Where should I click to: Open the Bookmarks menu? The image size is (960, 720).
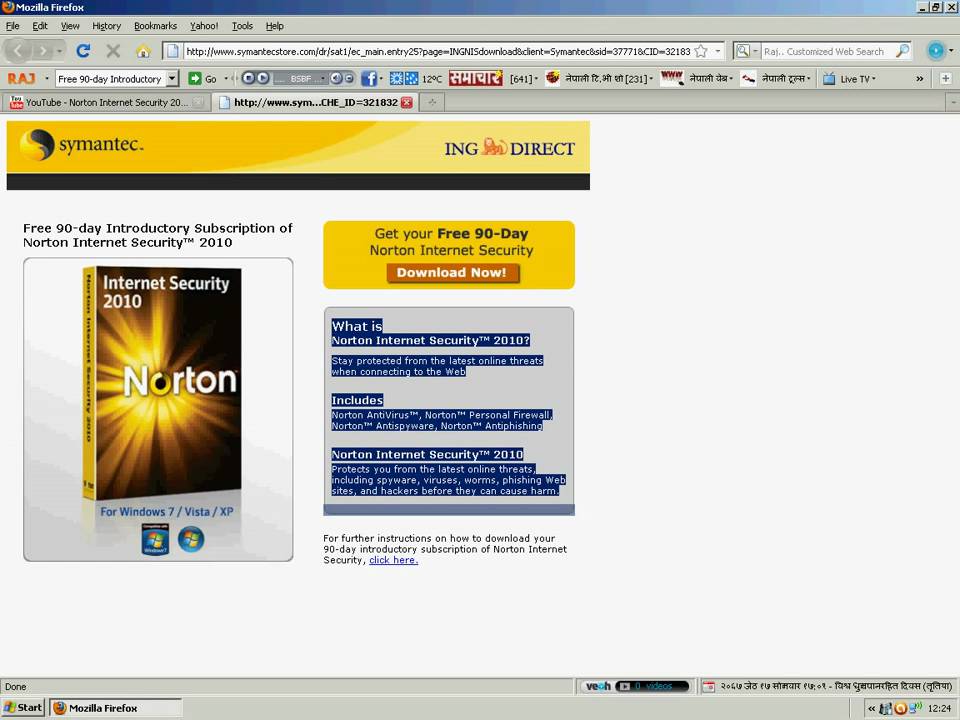[156, 26]
